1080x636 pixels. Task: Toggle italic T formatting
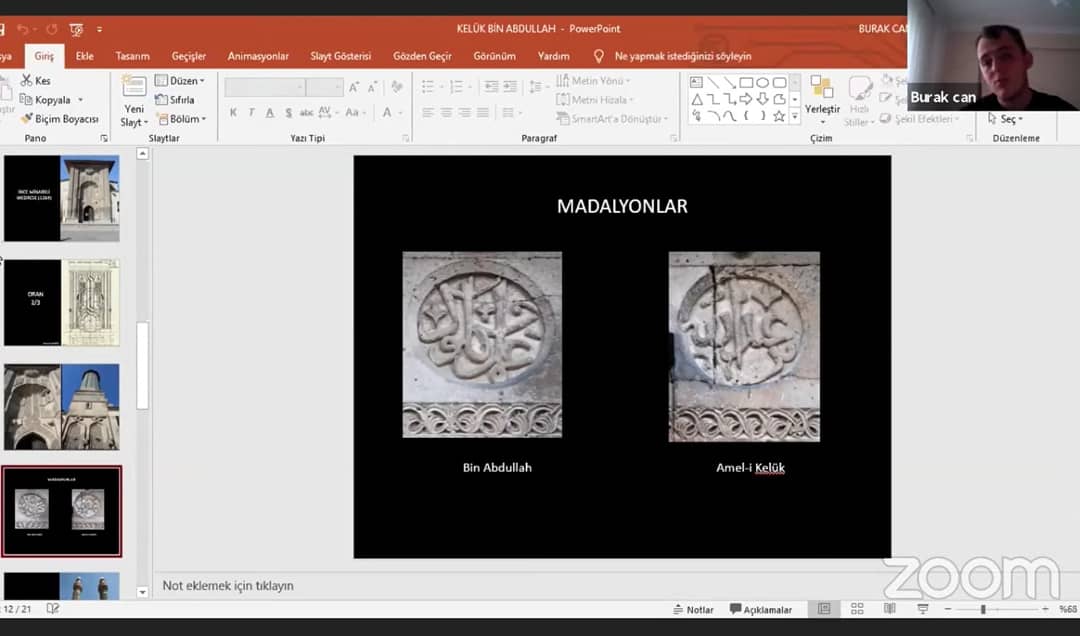pyautogui.click(x=251, y=112)
